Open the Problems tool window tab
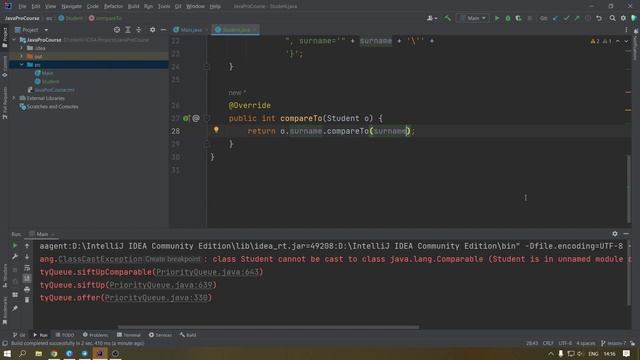Image resolution: width=640 pixels, height=360 pixels. tap(95, 335)
